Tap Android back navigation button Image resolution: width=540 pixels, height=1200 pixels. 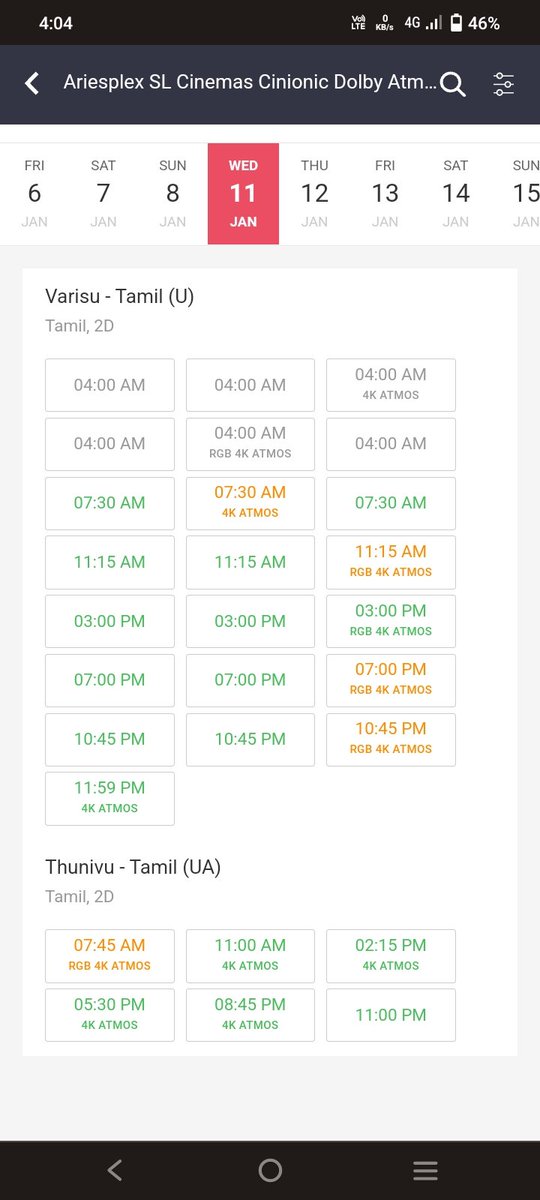click(115, 1169)
